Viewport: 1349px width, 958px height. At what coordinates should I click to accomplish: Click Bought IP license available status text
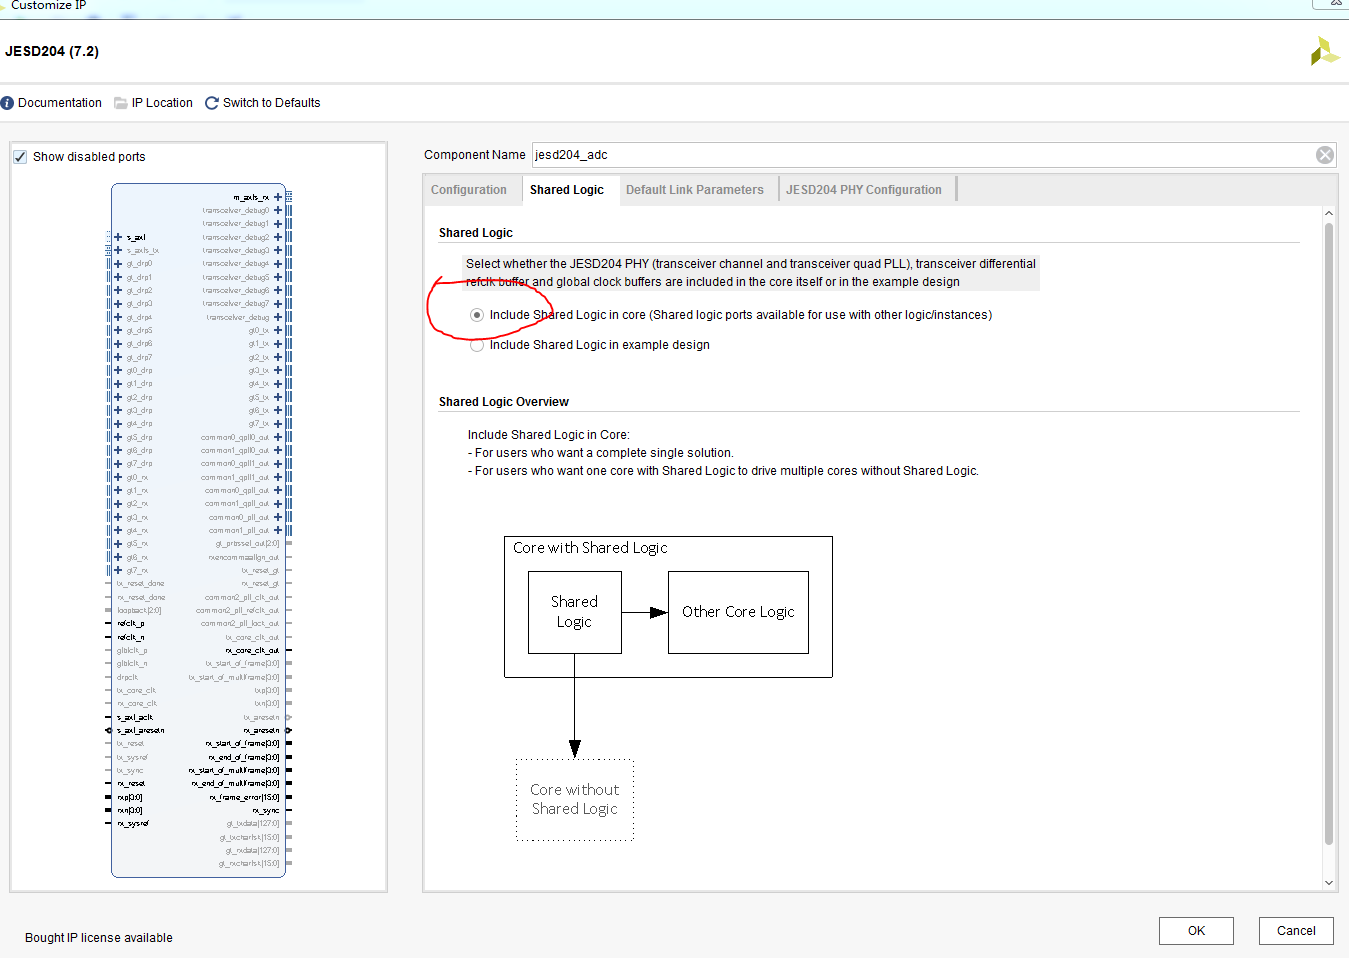(x=99, y=938)
